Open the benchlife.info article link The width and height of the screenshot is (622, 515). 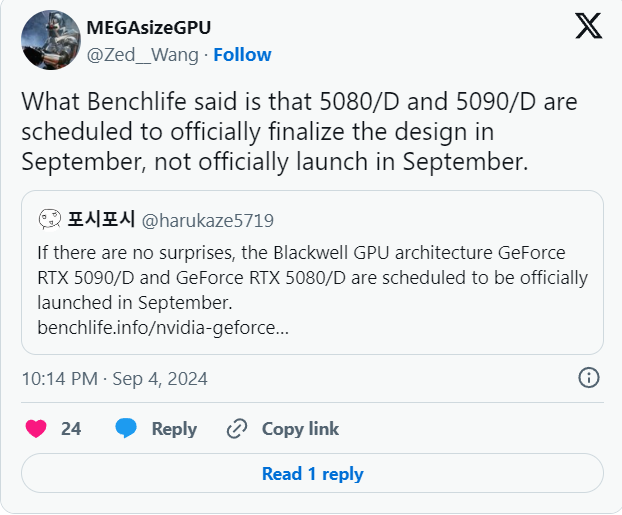click(x=163, y=327)
